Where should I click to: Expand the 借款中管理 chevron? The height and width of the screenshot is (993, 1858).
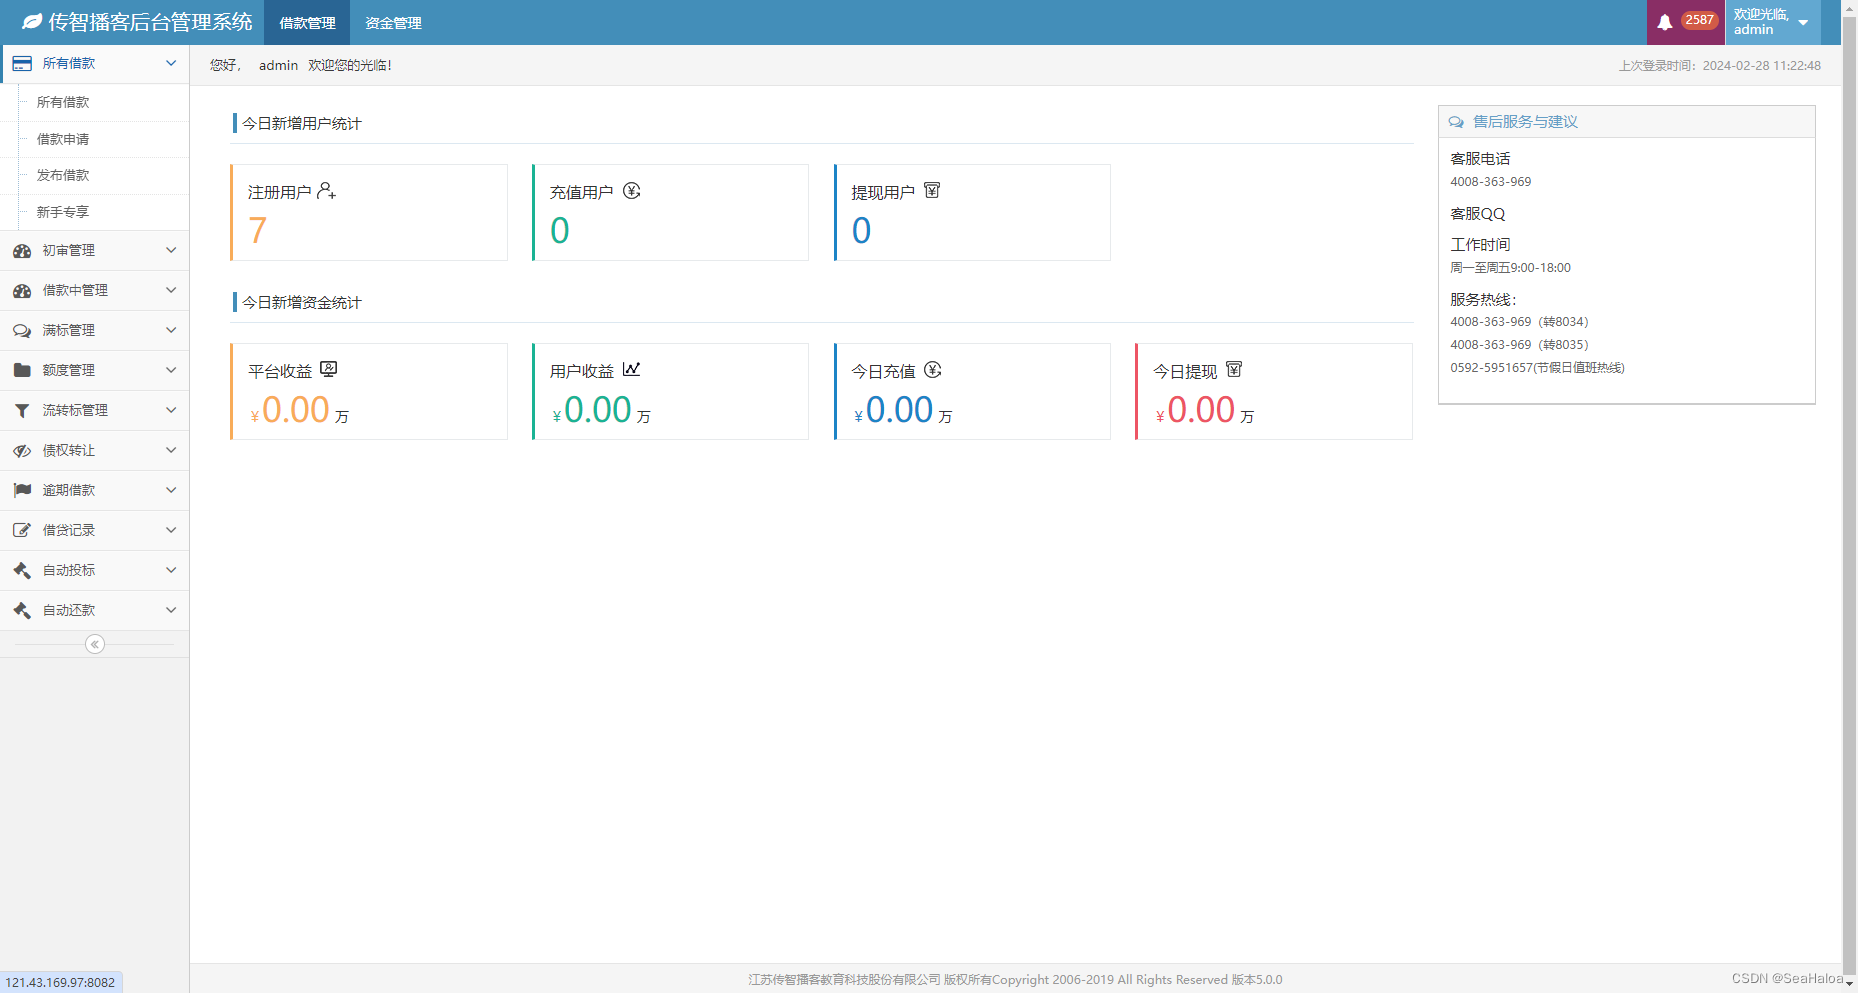(x=171, y=290)
